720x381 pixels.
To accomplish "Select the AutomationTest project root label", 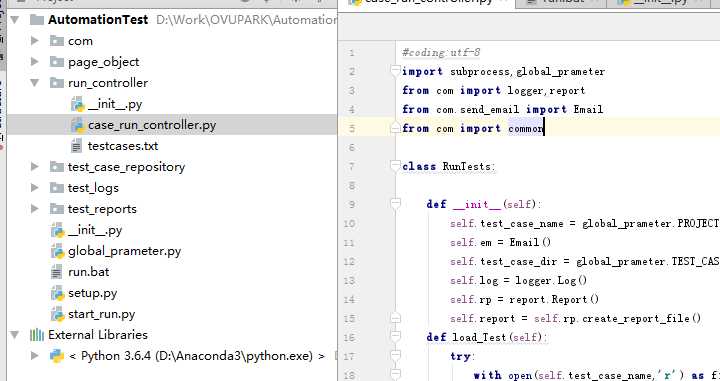I will pyautogui.click(x=98, y=20).
